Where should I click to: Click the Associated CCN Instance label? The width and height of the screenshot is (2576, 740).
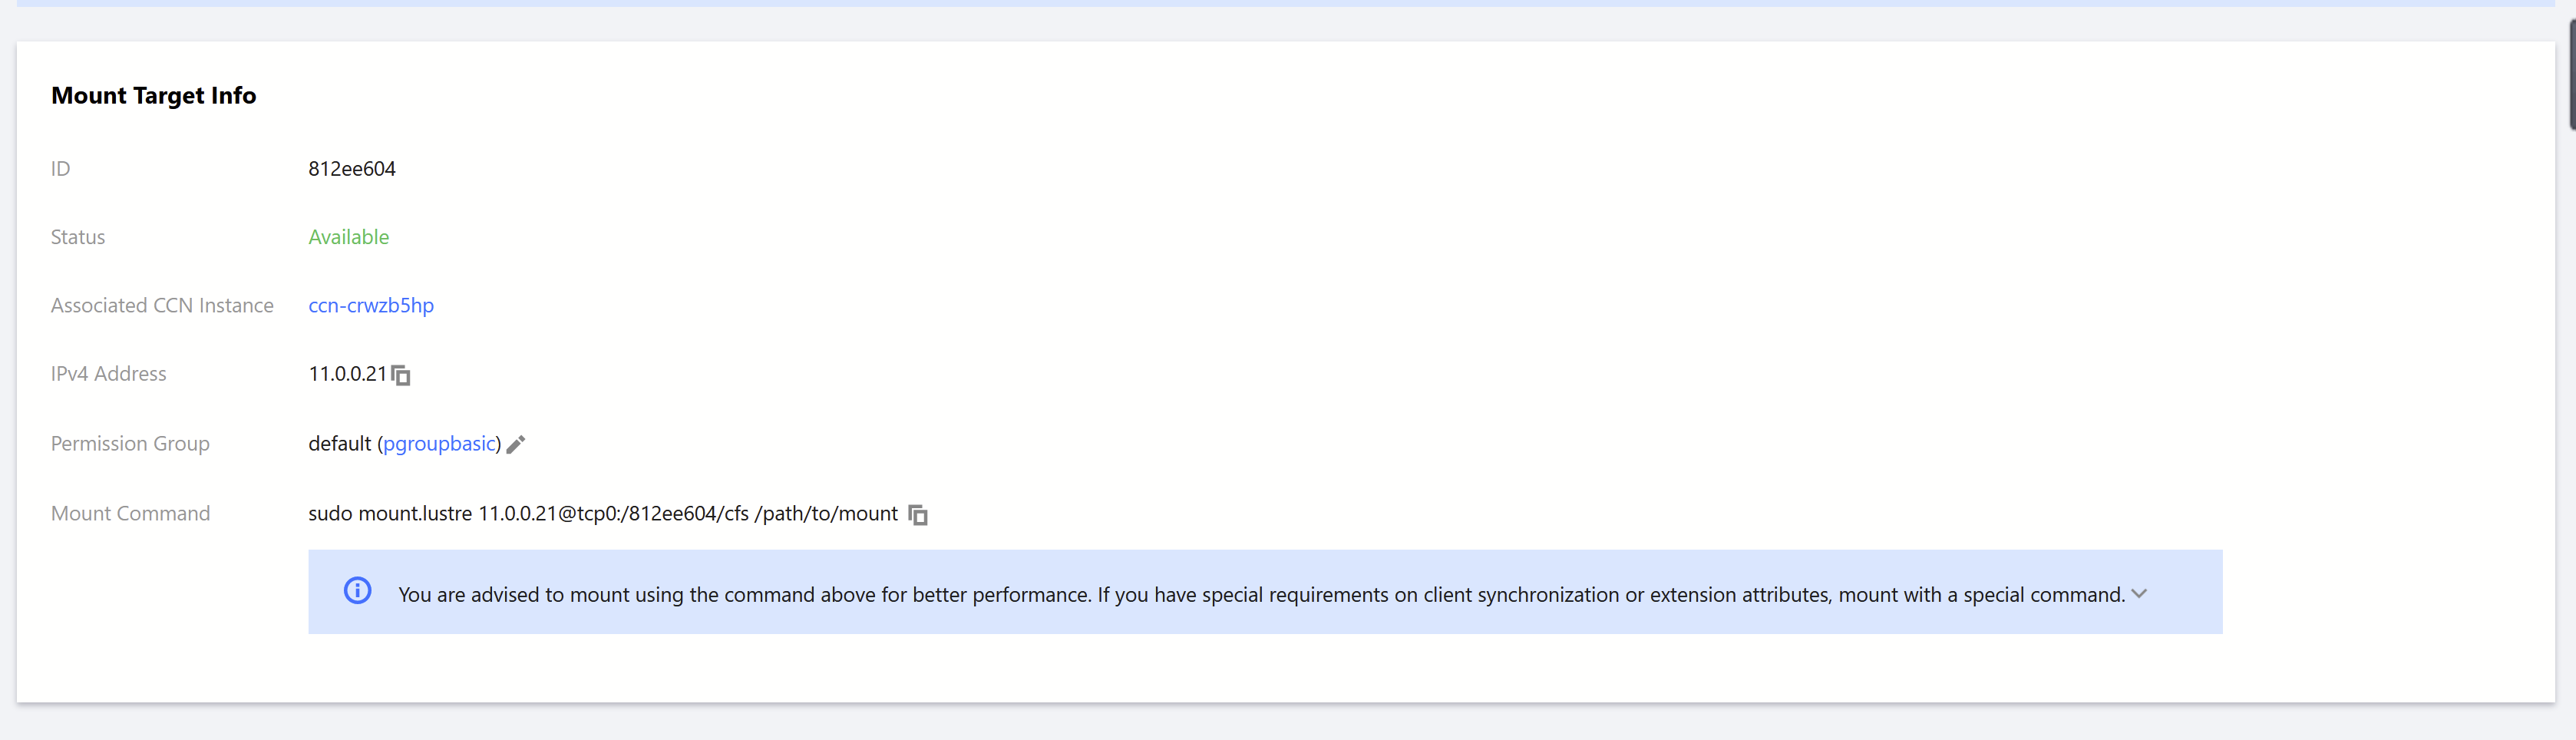162,305
